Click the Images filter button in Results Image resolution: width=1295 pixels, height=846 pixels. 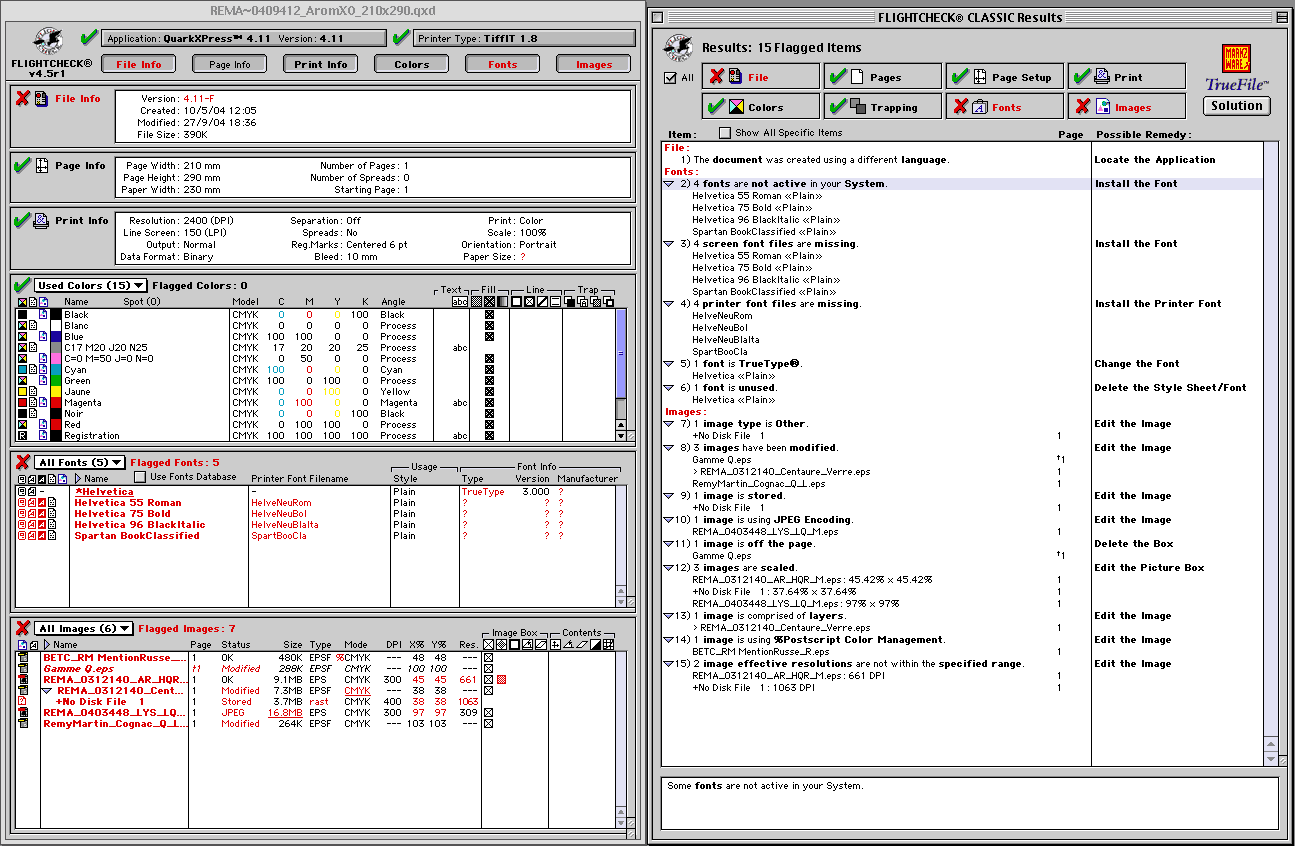[x=1126, y=106]
